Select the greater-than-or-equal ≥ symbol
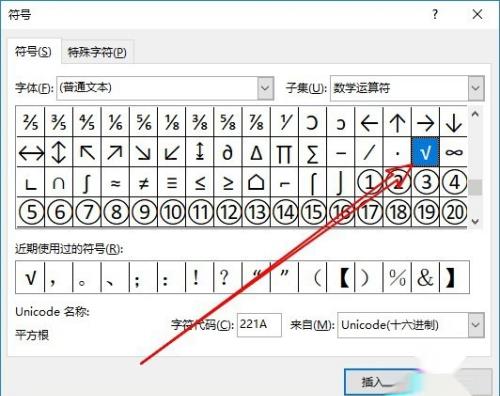Image resolution: width=500 pixels, height=396 pixels. tap(228, 182)
